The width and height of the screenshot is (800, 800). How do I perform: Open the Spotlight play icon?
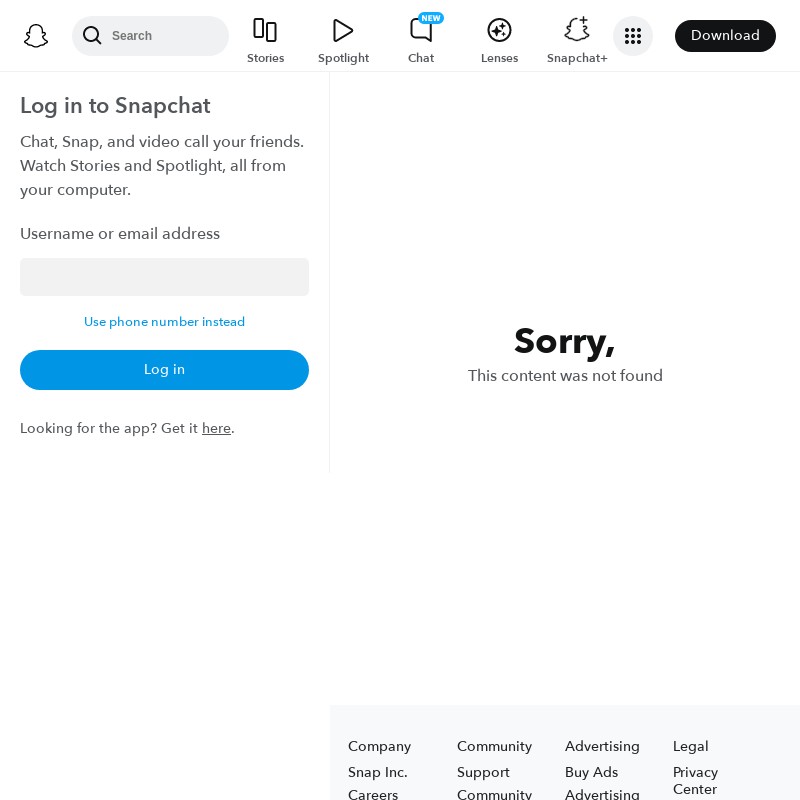tap(343, 30)
